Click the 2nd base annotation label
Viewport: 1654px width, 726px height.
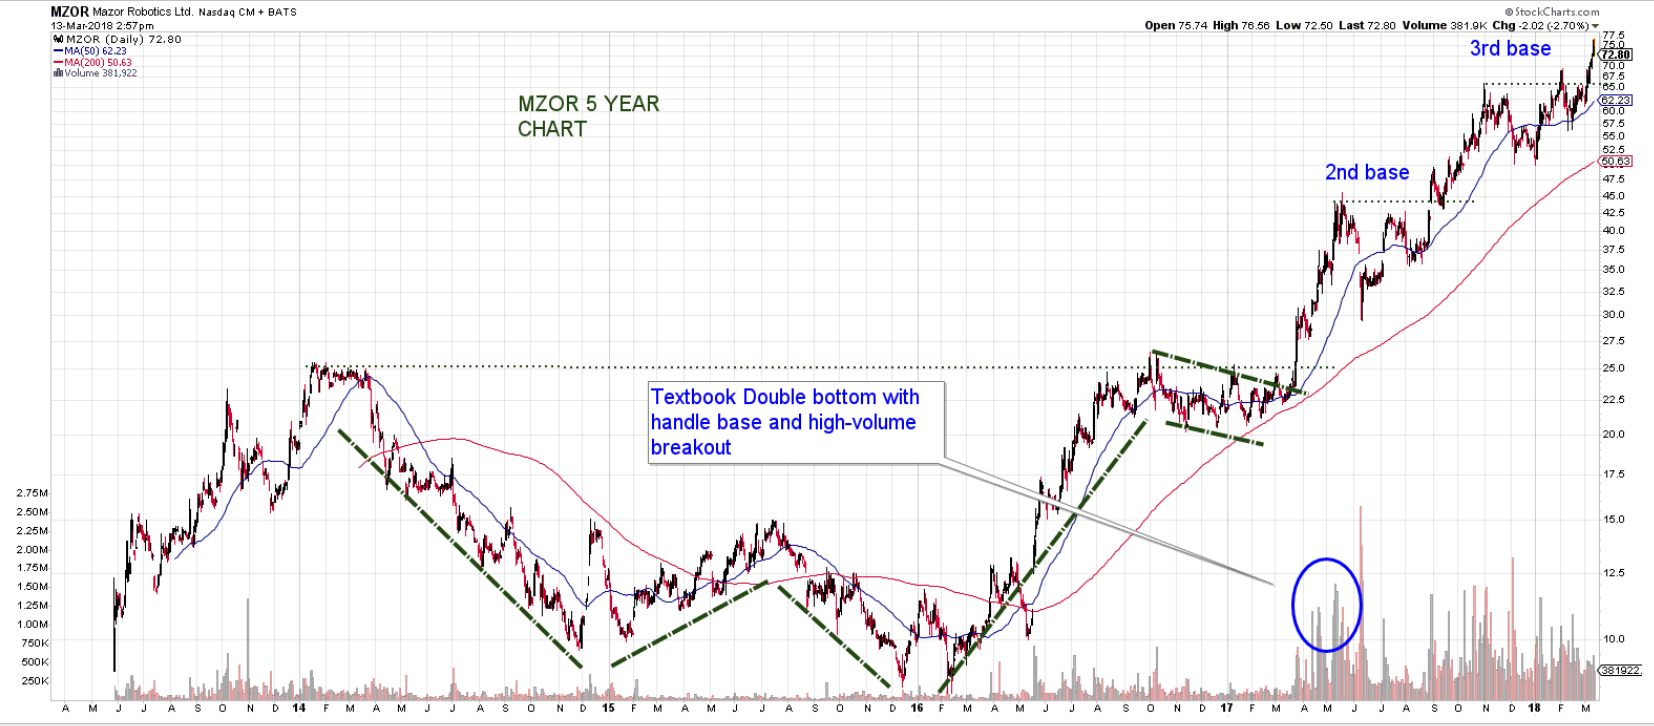(1367, 172)
